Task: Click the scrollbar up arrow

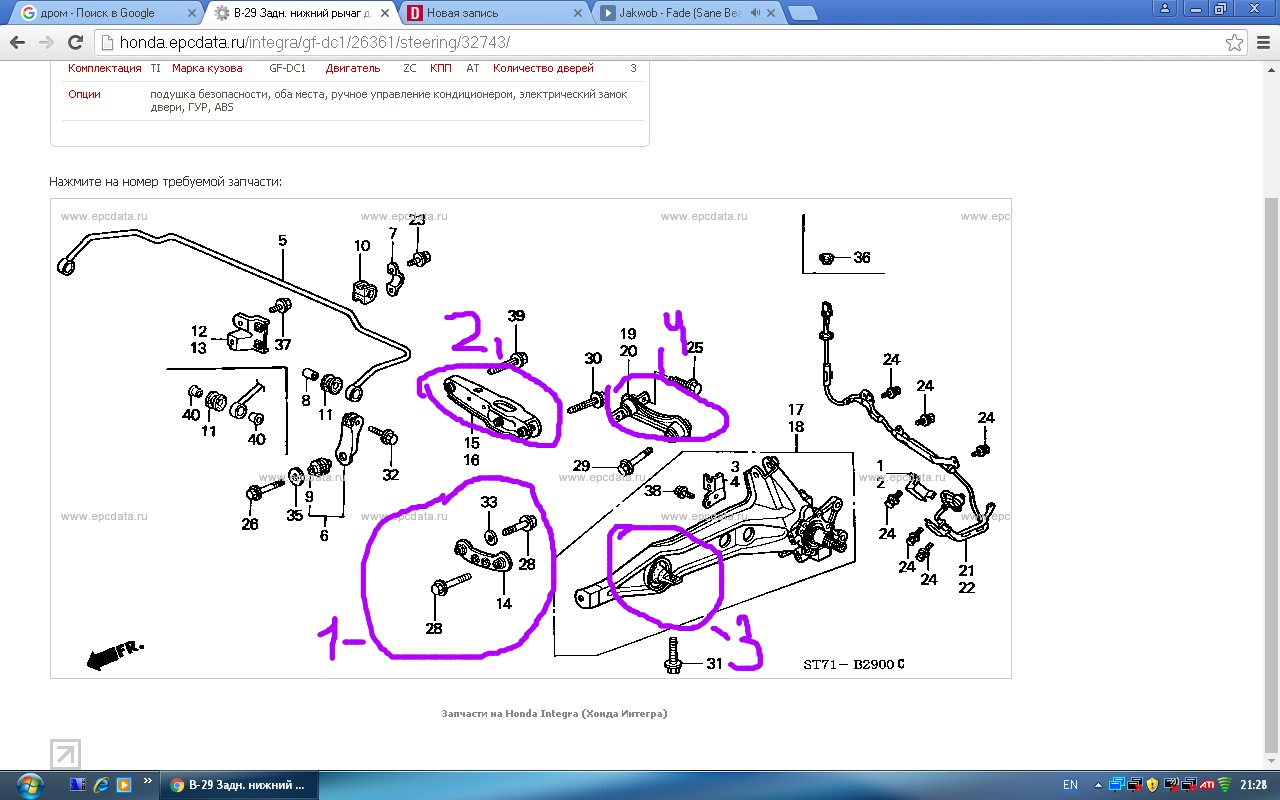Action: click(x=1272, y=68)
